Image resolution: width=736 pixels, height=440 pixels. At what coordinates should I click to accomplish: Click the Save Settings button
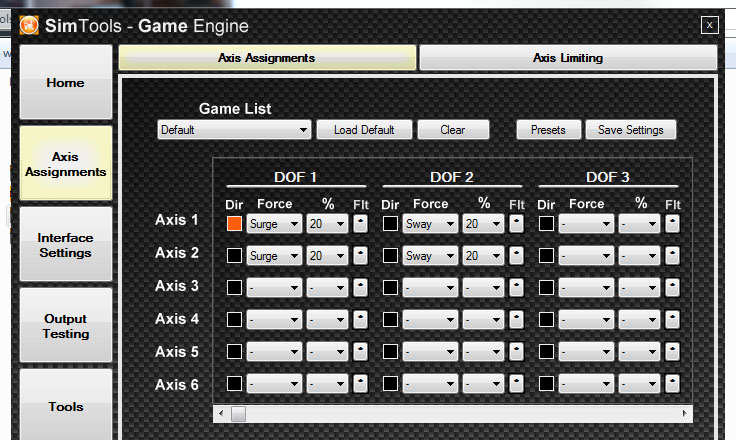[630, 130]
